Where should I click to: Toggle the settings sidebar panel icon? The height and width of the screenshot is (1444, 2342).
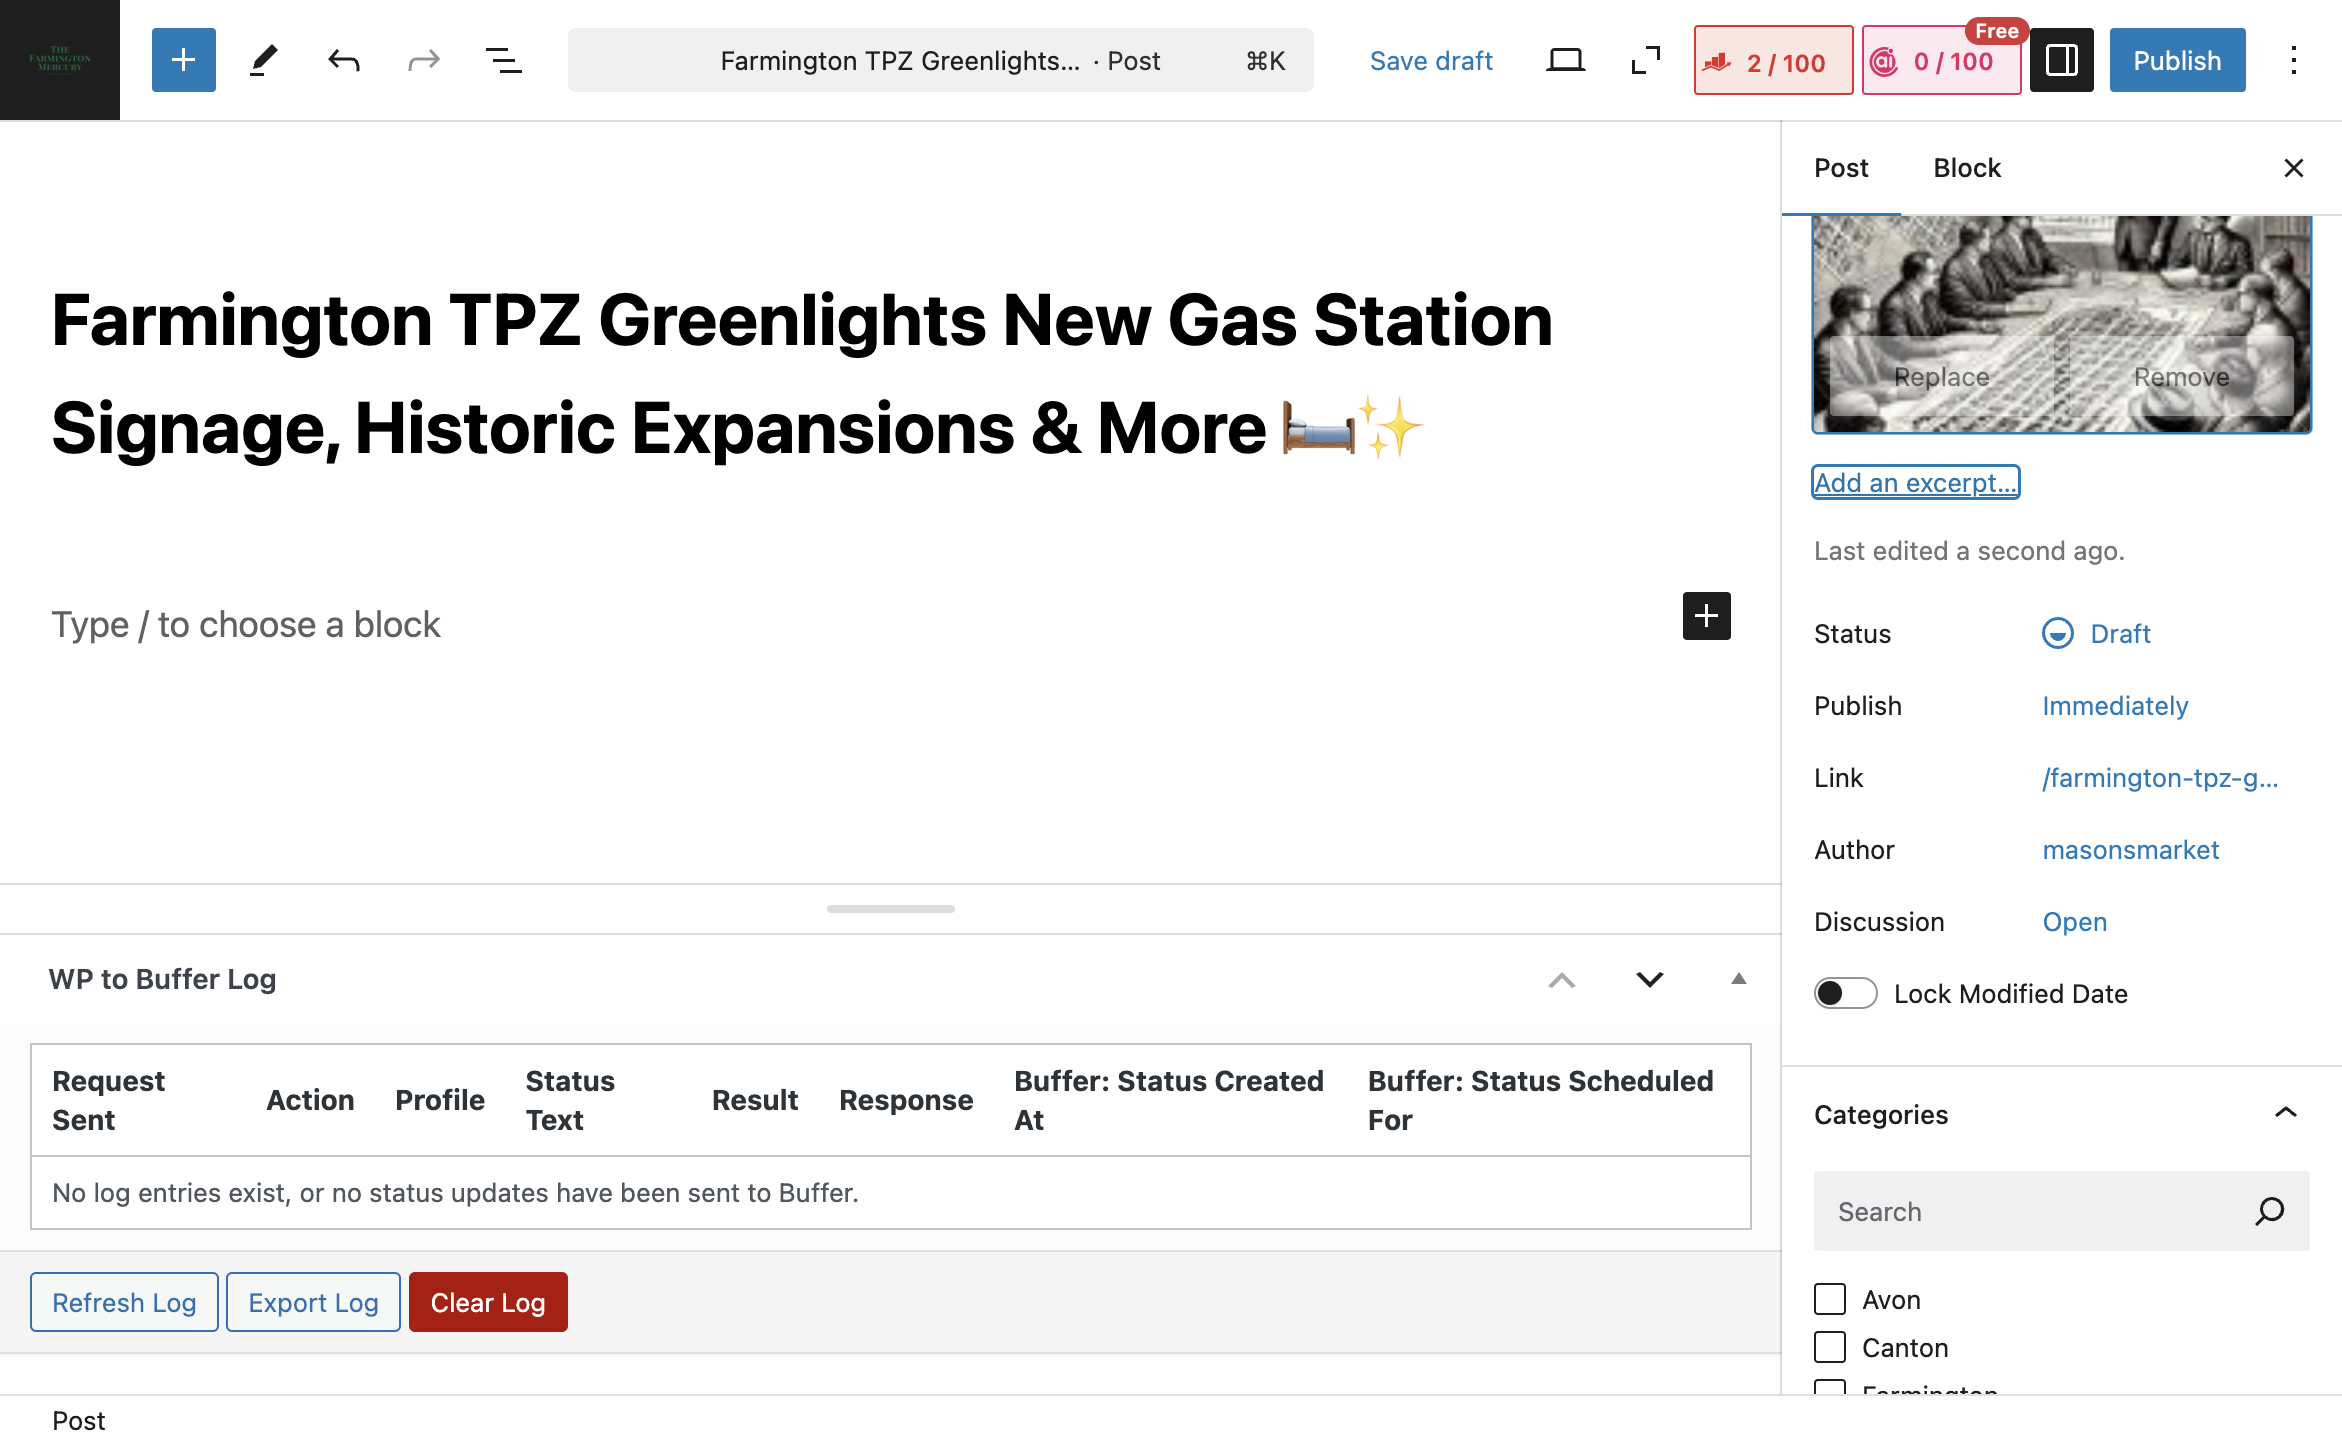(2061, 60)
